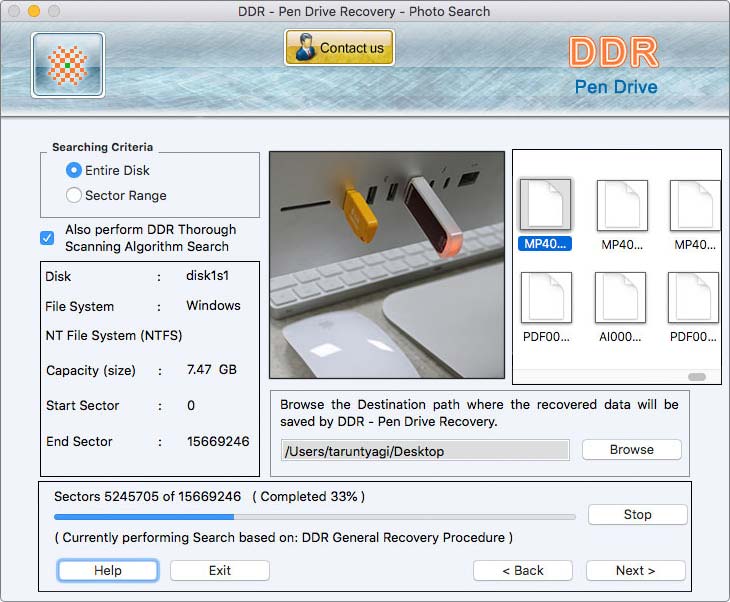The image size is (730, 602).
Task: Open Help
Action: click(x=108, y=570)
